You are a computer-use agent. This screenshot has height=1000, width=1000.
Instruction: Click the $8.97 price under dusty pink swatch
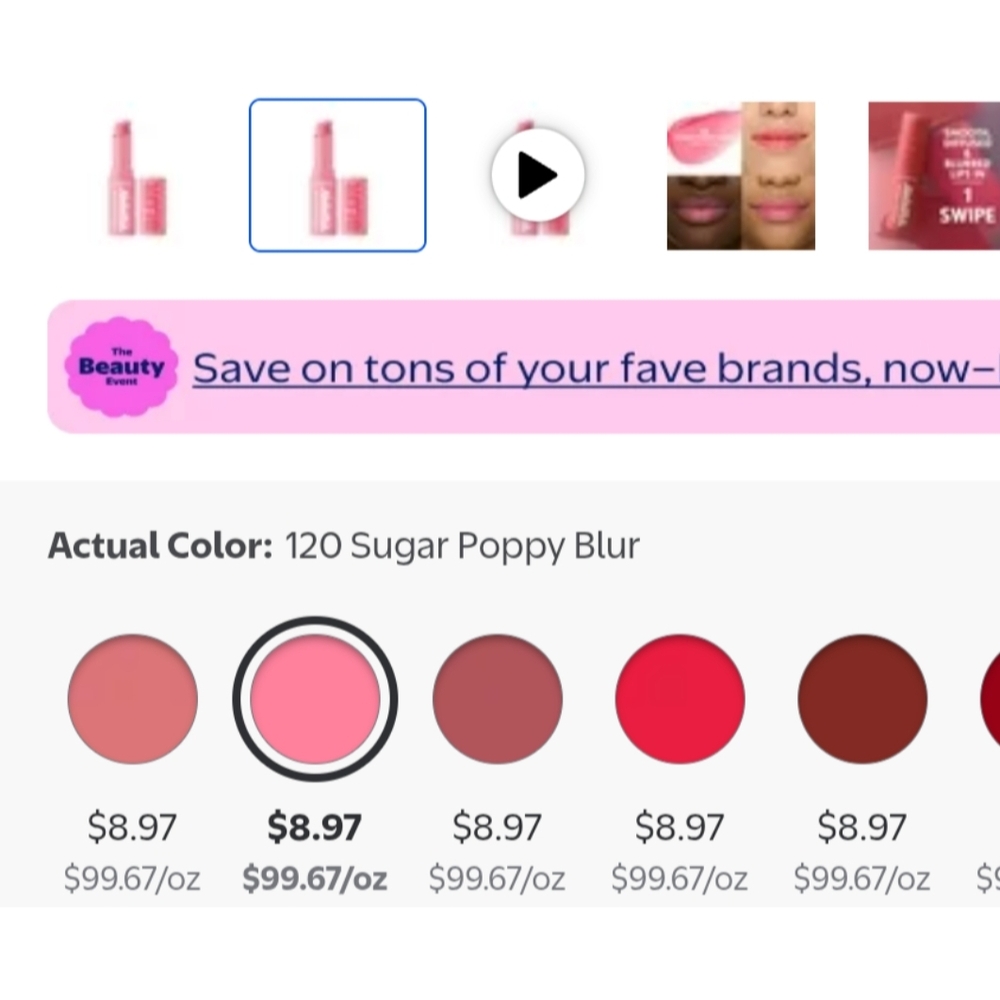132,827
